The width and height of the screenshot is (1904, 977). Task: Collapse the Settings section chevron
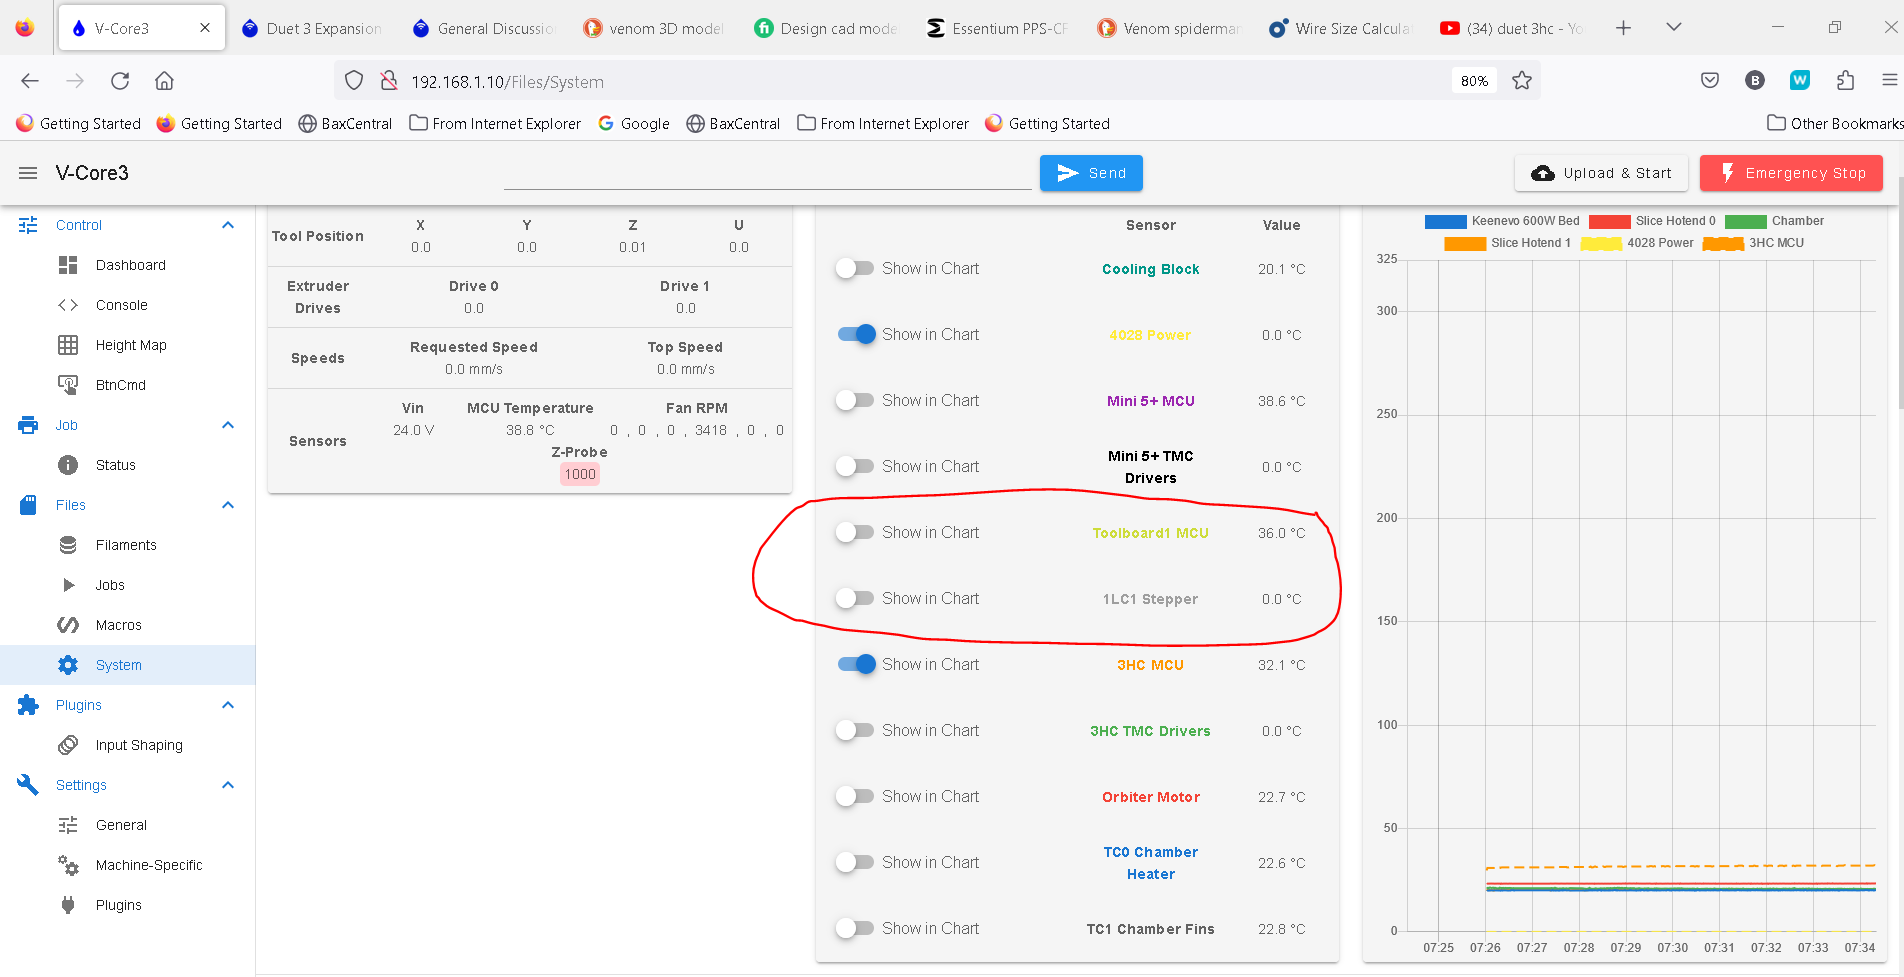(228, 785)
